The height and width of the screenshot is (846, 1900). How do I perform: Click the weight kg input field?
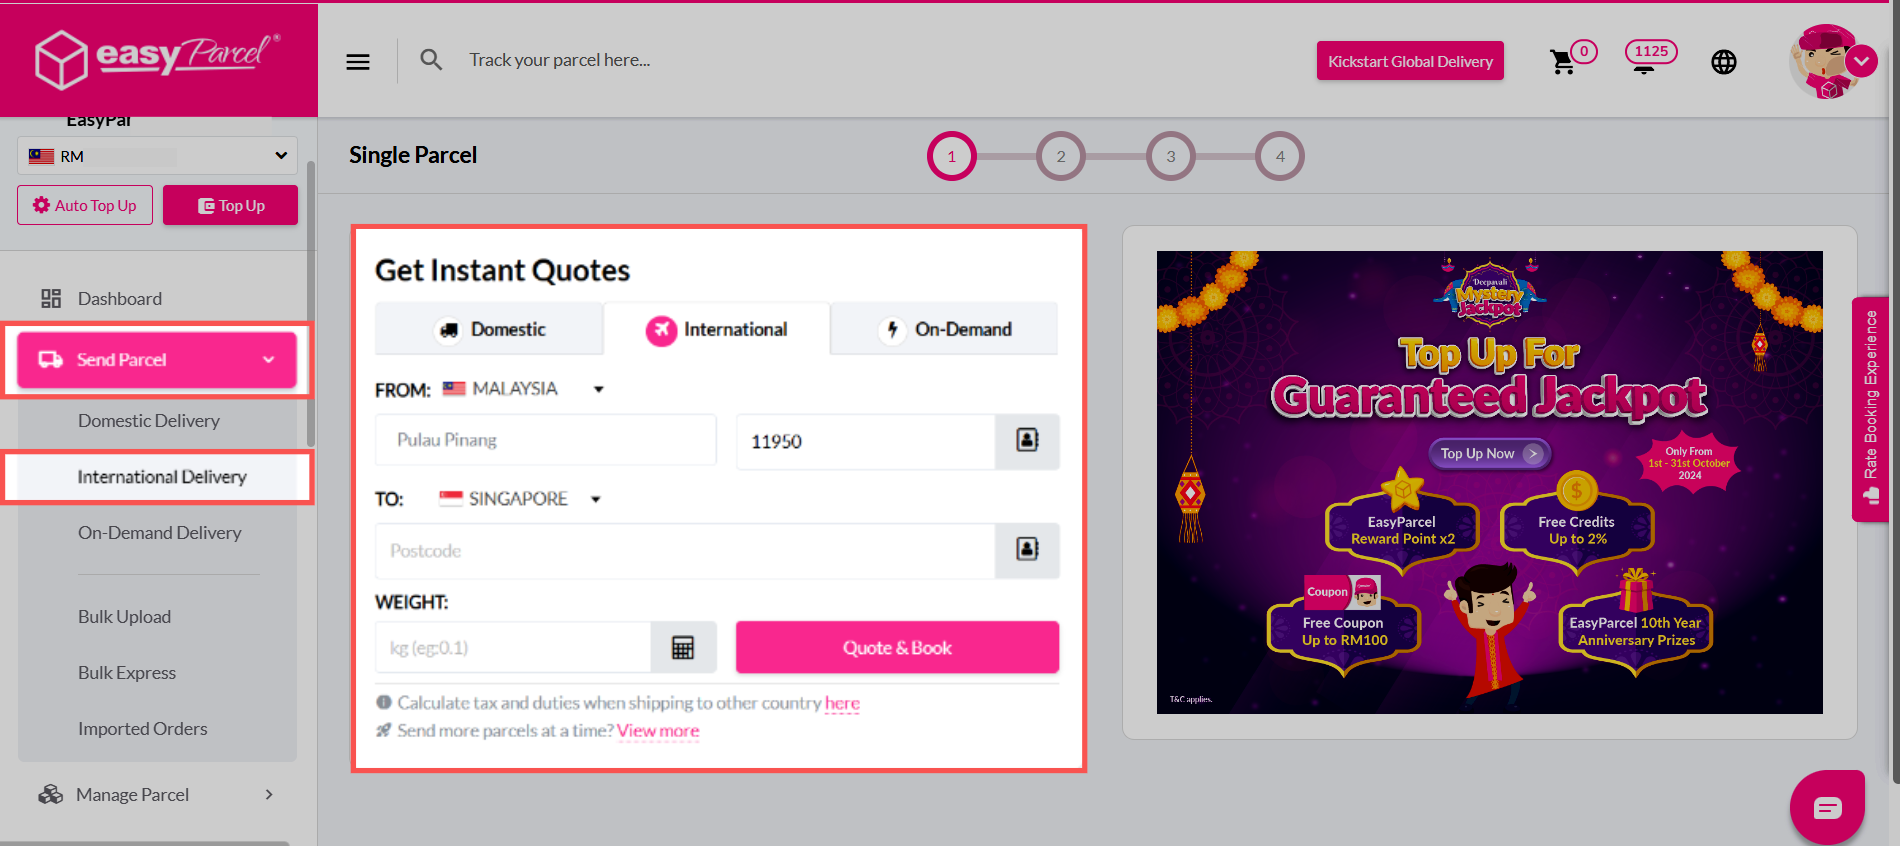513,648
